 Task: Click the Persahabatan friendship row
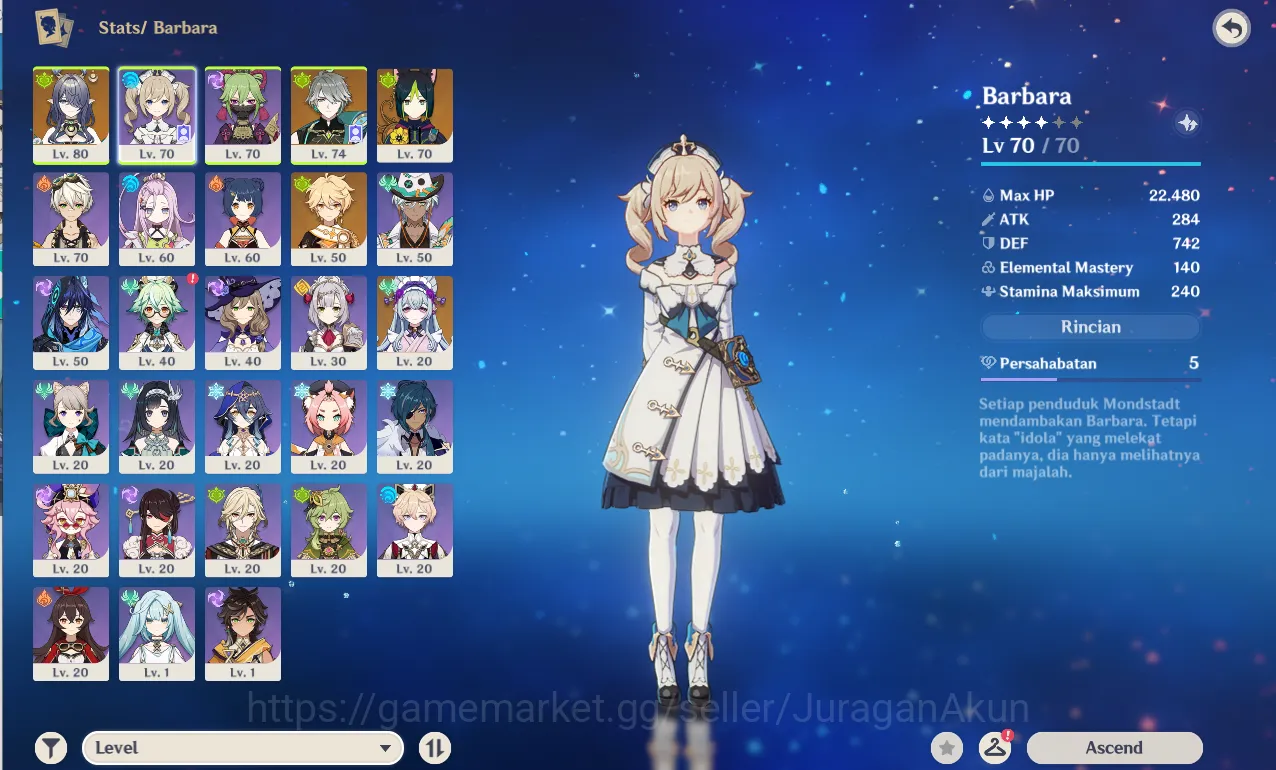click(x=1091, y=363)
